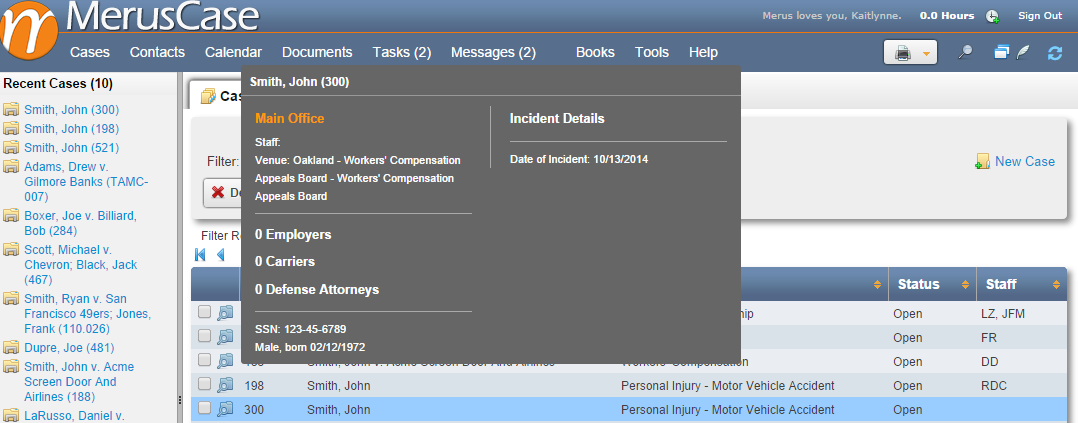
Task: Select the checkbox for case 300
Action: [x=204, y=408]
